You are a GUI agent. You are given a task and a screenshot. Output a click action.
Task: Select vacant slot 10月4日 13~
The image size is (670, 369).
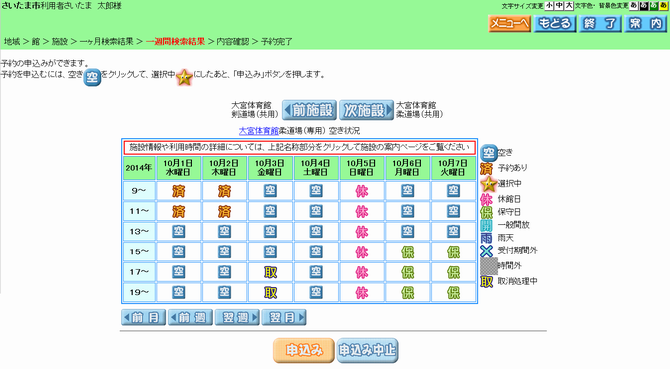(316, 231)
